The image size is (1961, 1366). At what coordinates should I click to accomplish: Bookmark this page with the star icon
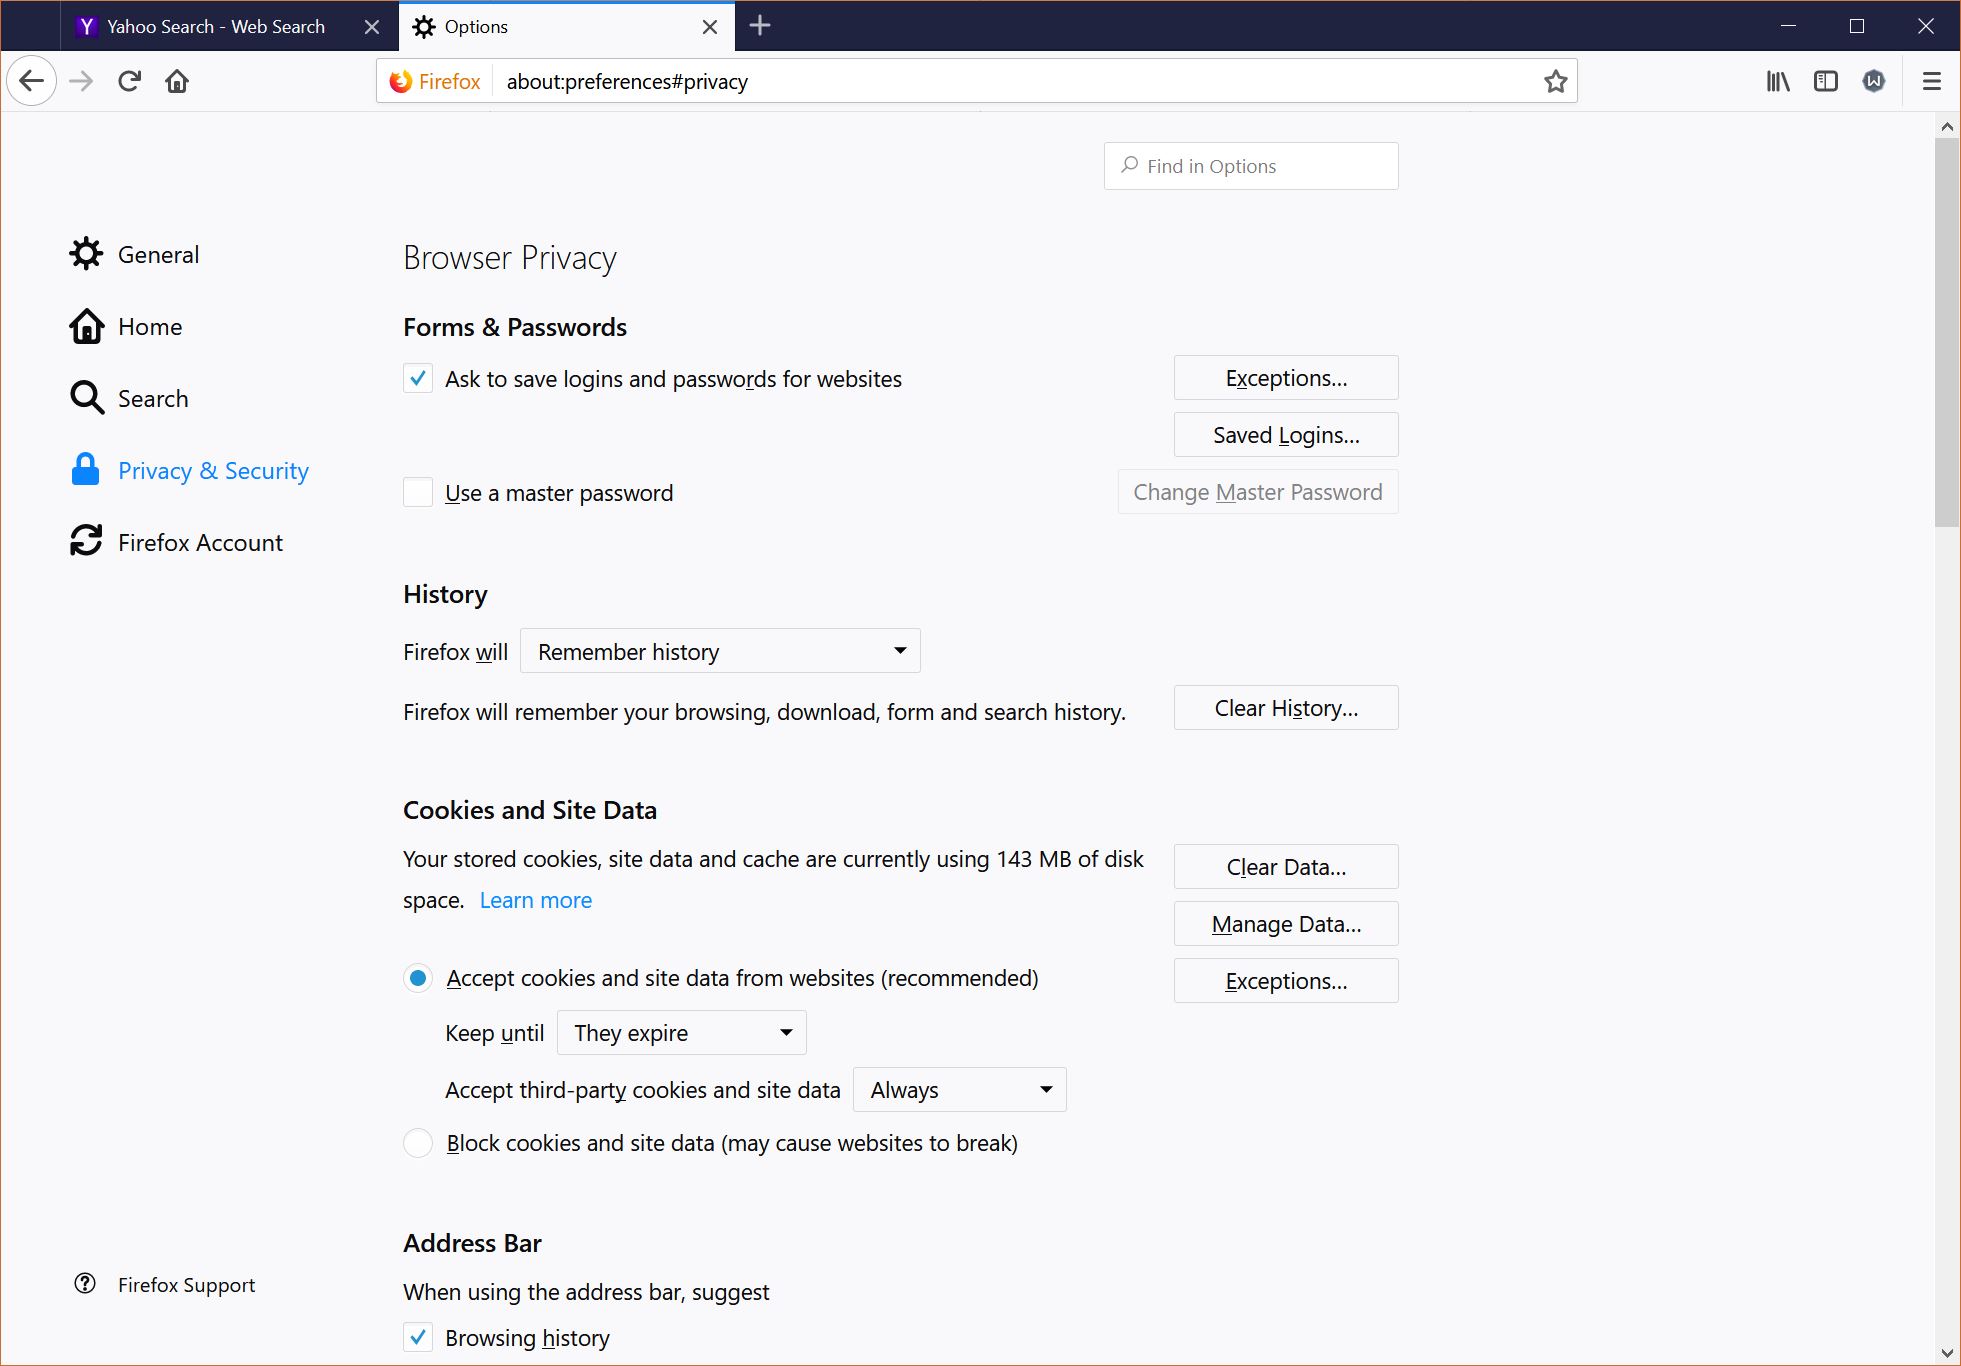tap(1555, 81)
